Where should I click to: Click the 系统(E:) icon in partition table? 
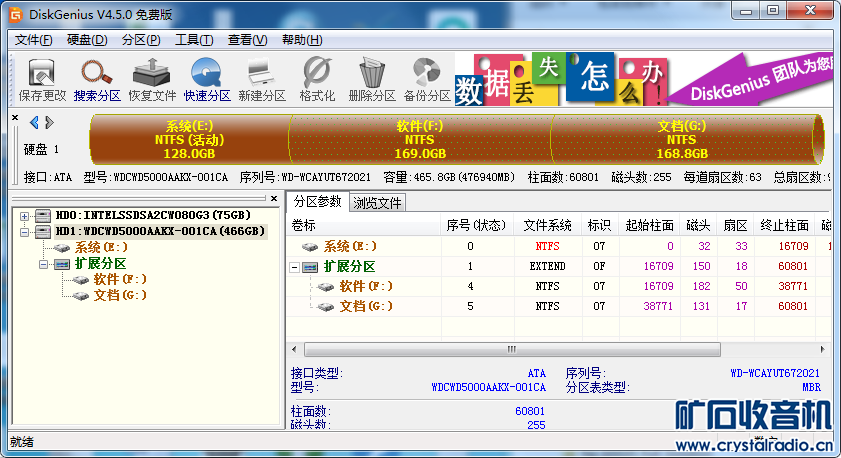pos(310,247)
